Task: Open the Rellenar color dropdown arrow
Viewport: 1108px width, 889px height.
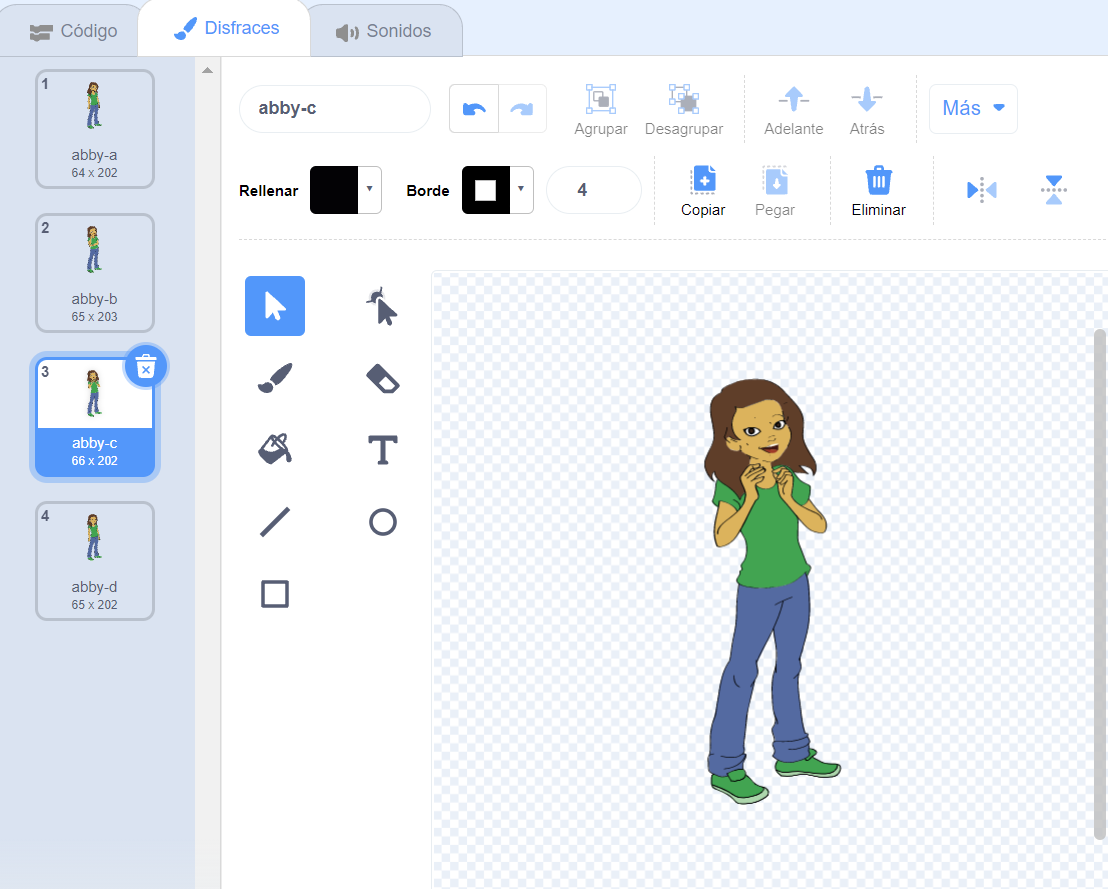Action: click(x=370, y=189)
